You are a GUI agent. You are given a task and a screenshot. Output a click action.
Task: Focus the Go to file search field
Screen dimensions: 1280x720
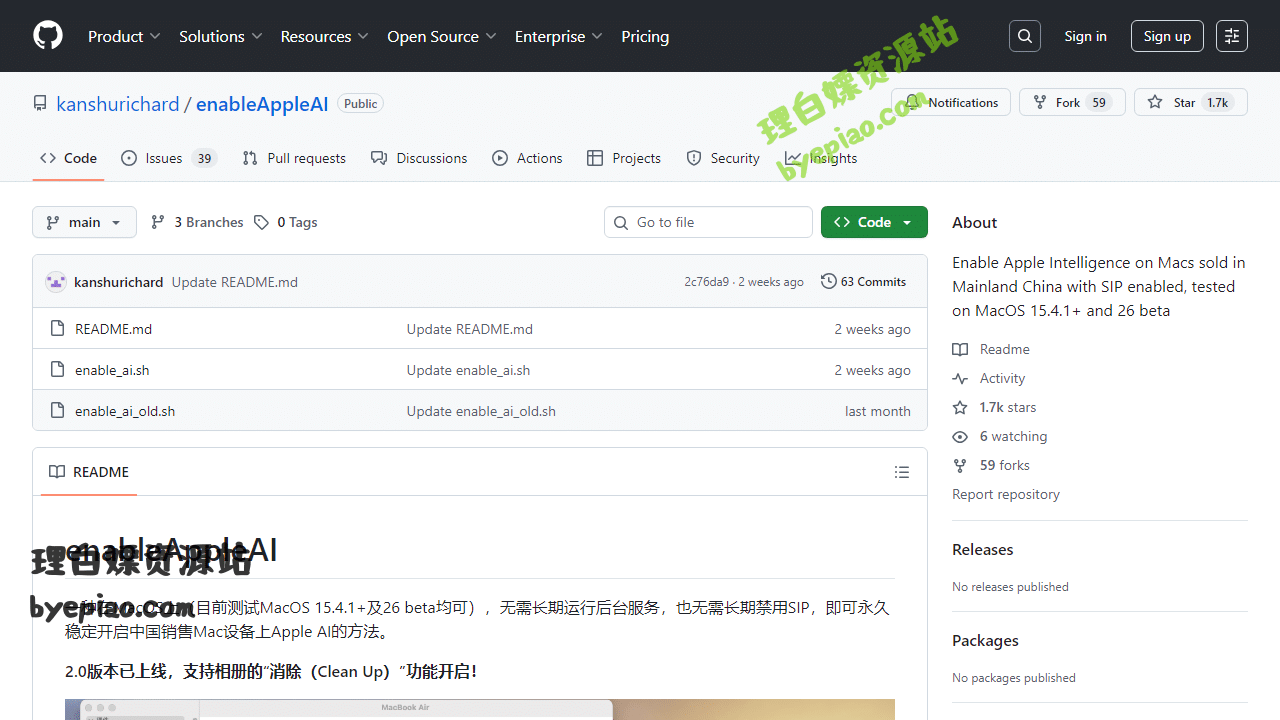click(708, 222)
